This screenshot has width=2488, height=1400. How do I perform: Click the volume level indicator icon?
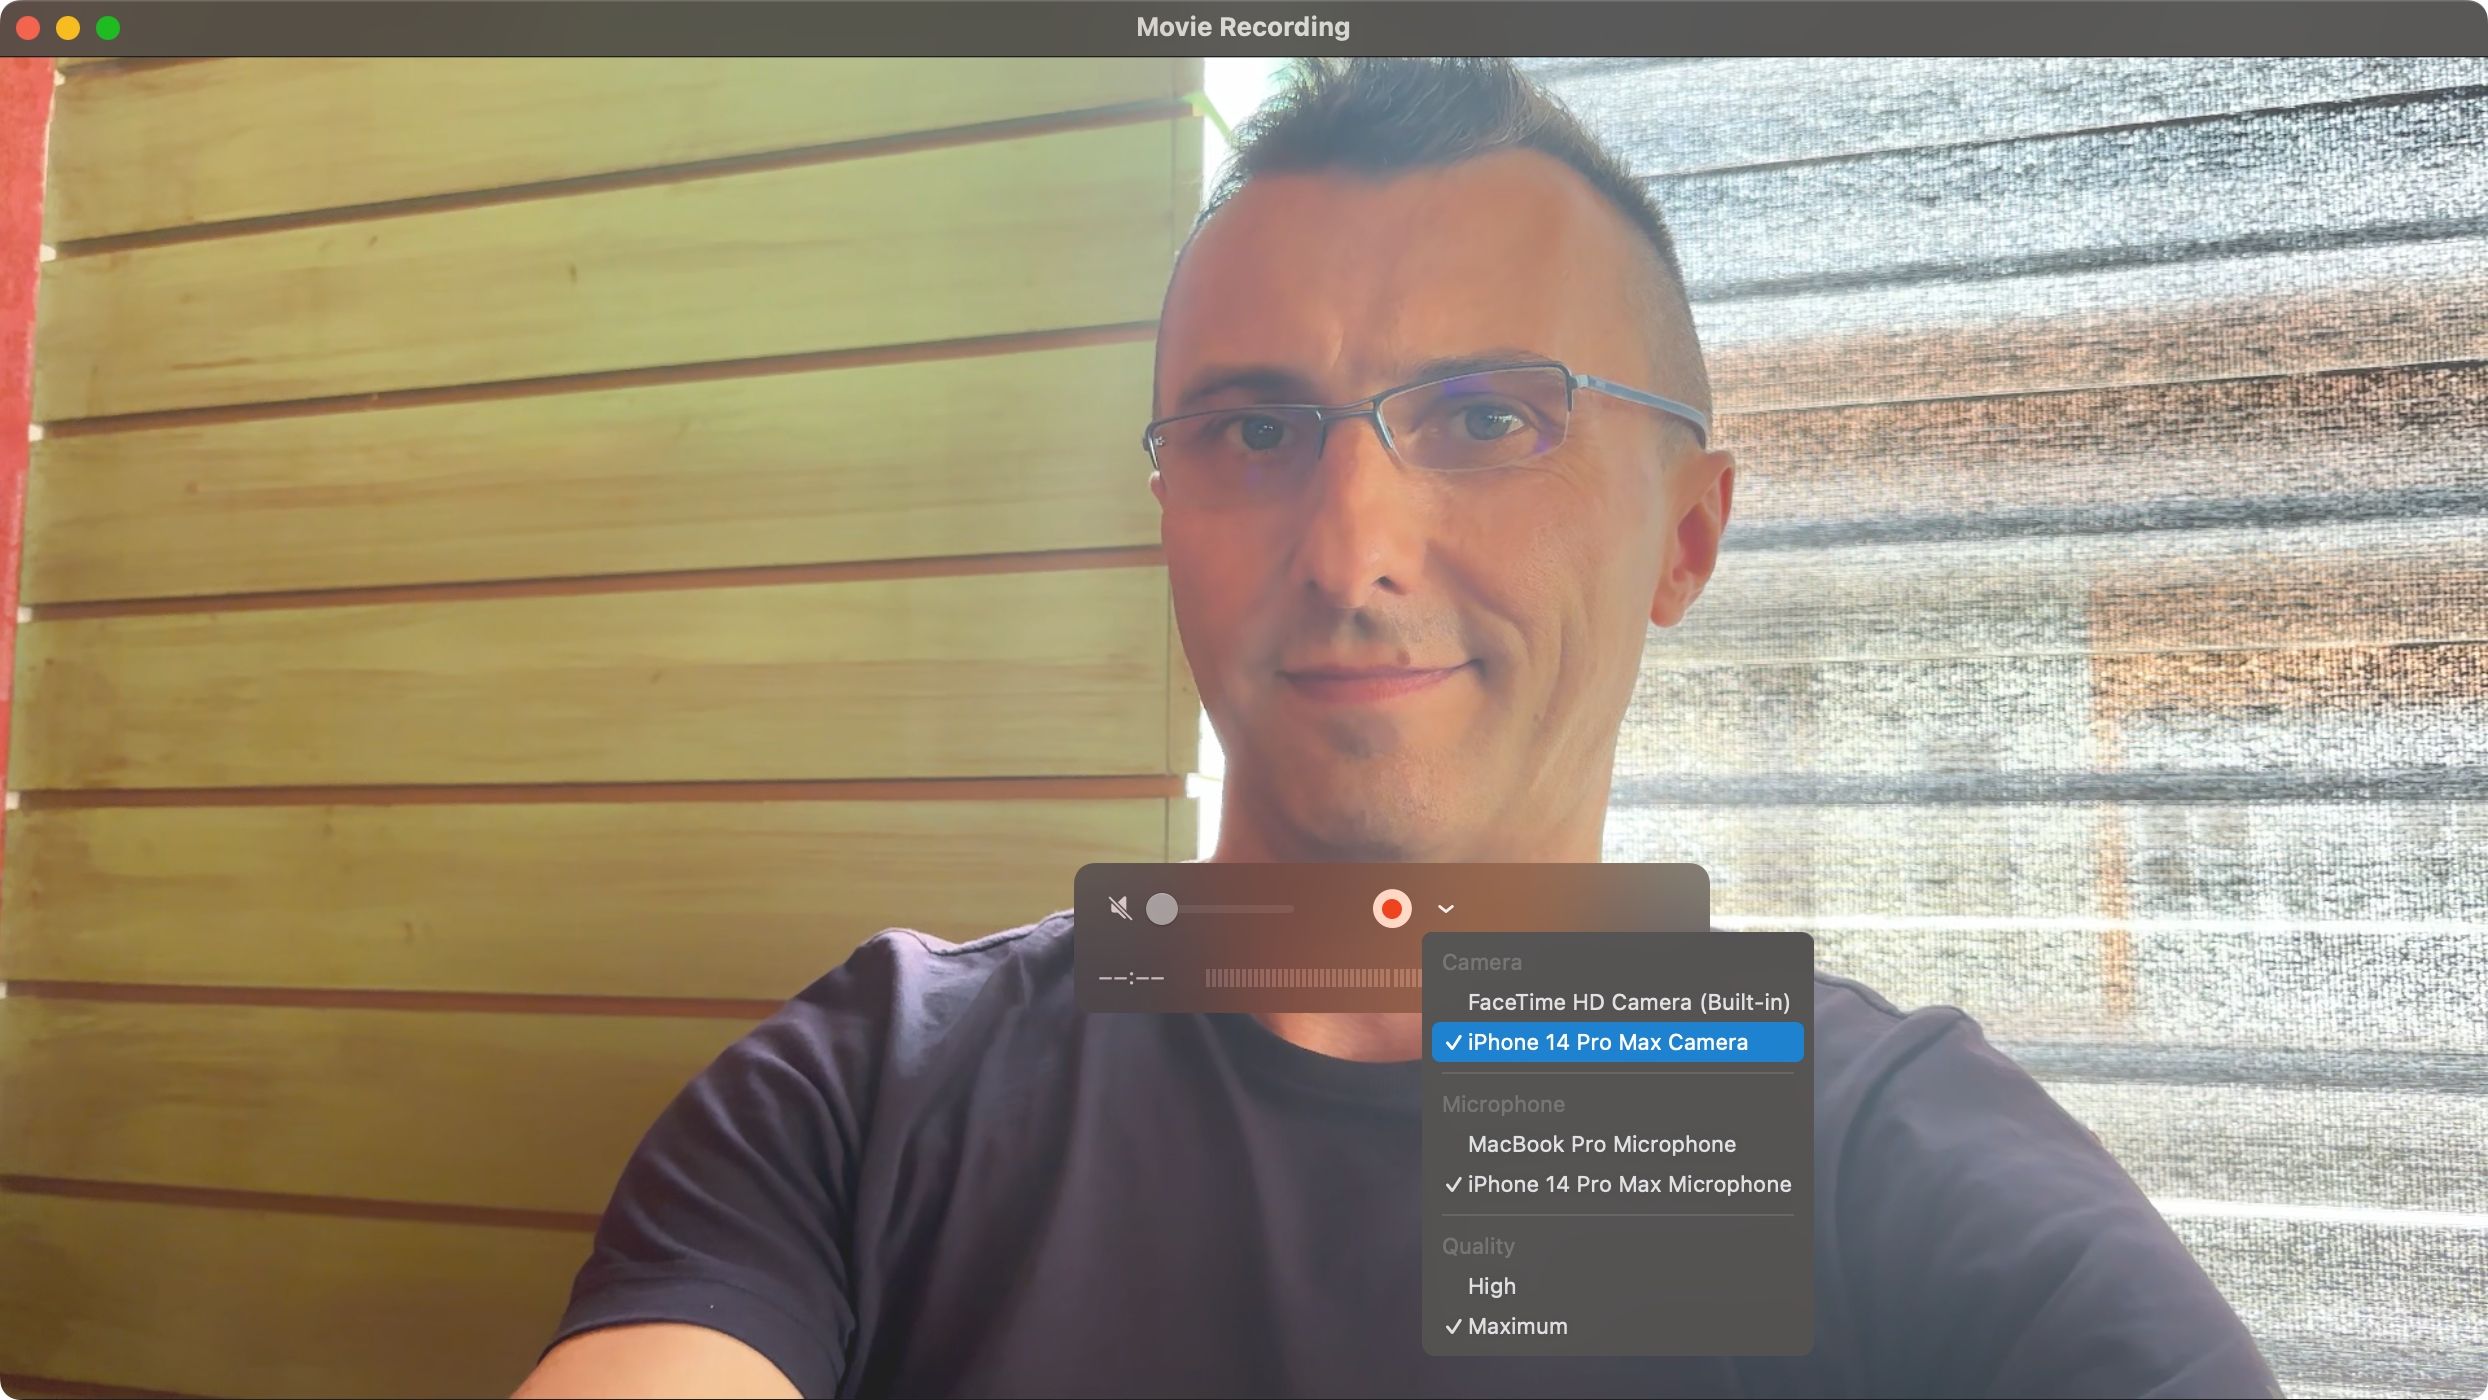1119,908
